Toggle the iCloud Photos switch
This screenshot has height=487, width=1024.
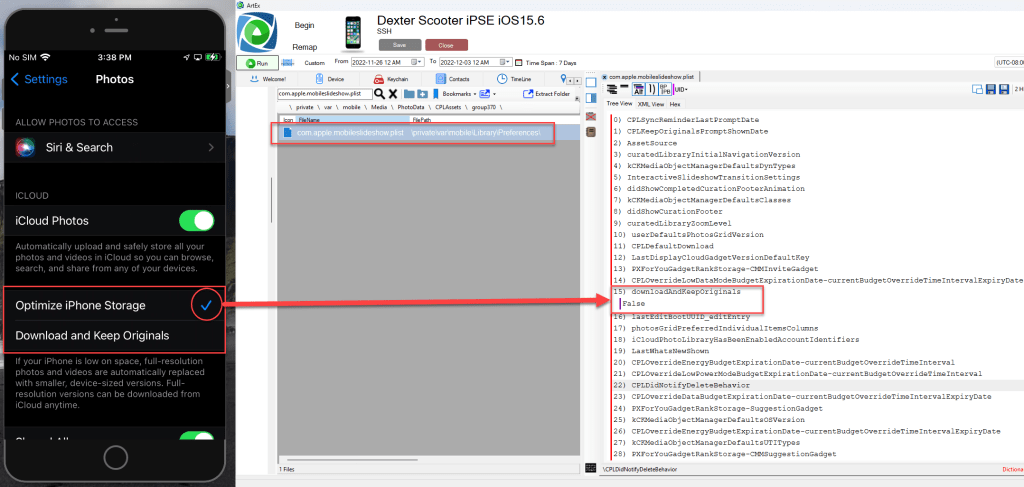point(196,221)
